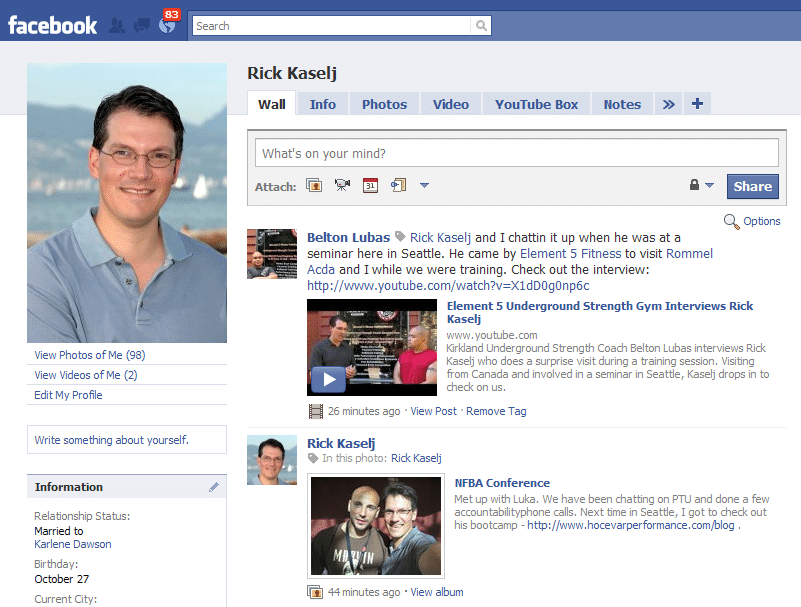Focus the Search input field

(x=331, y=26)
